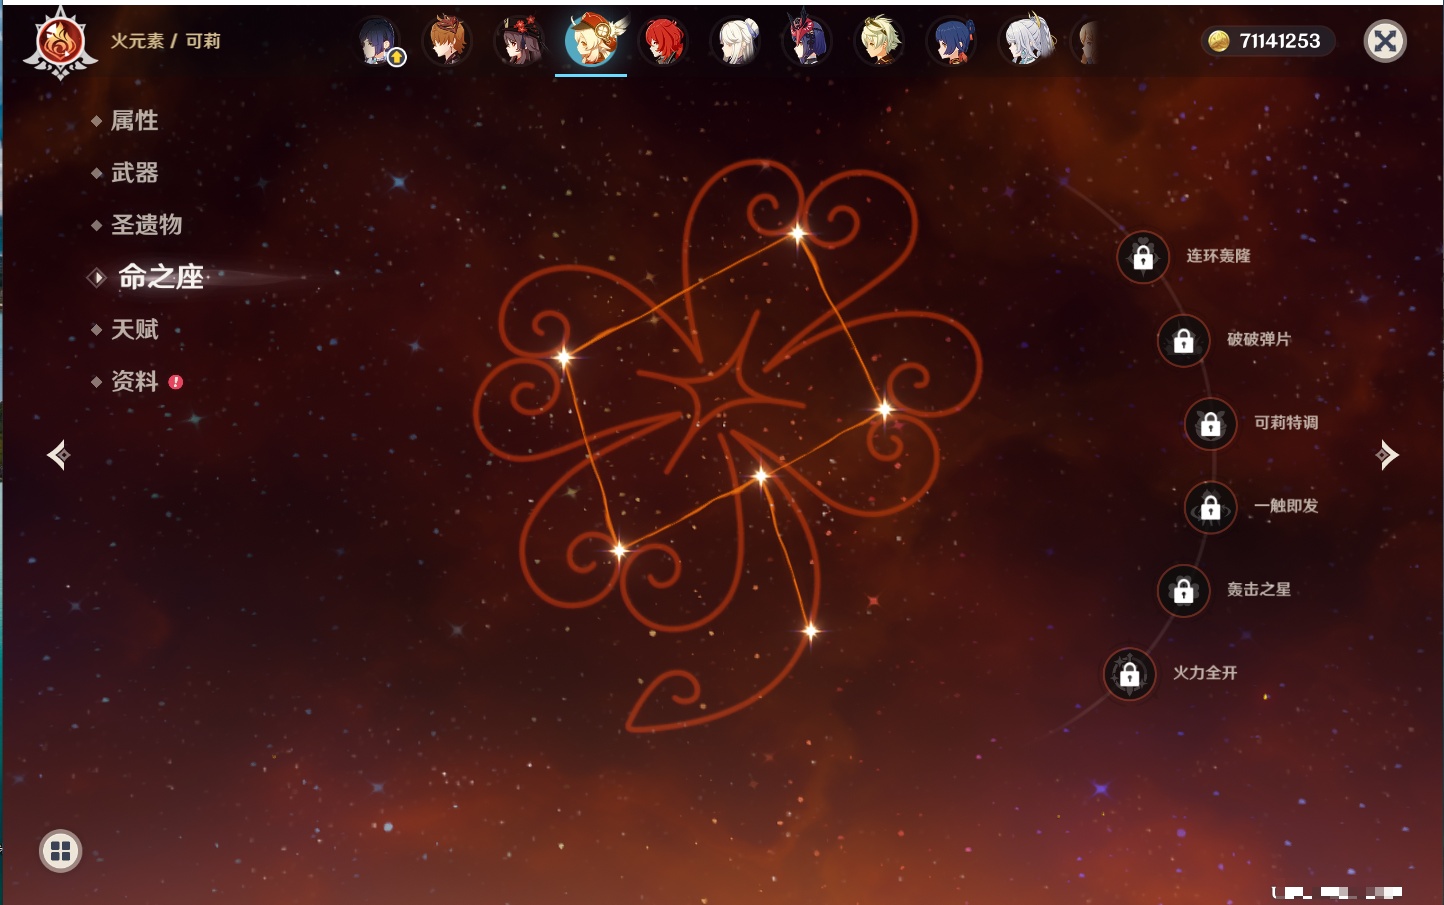
Task: Click the lock icon beside 一触即发
Action: [x=1210, y=507]
